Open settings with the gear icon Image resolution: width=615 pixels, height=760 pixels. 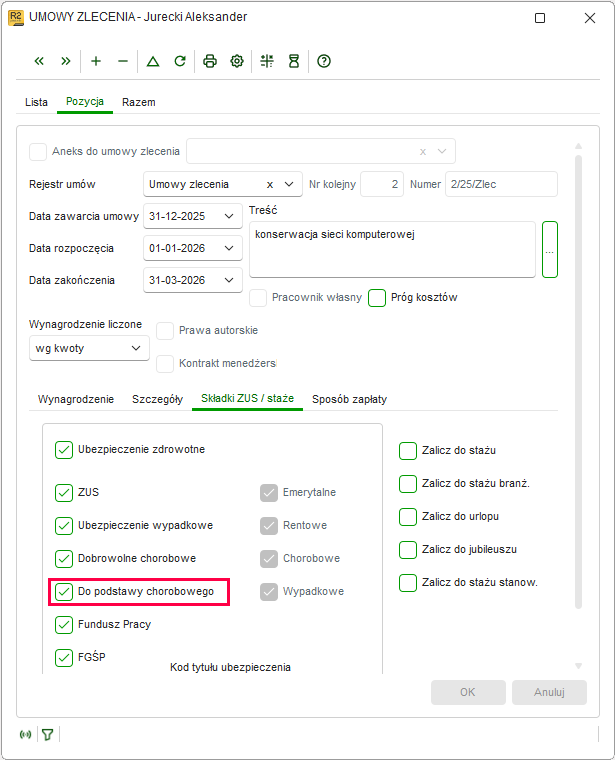tap(237, 61)
